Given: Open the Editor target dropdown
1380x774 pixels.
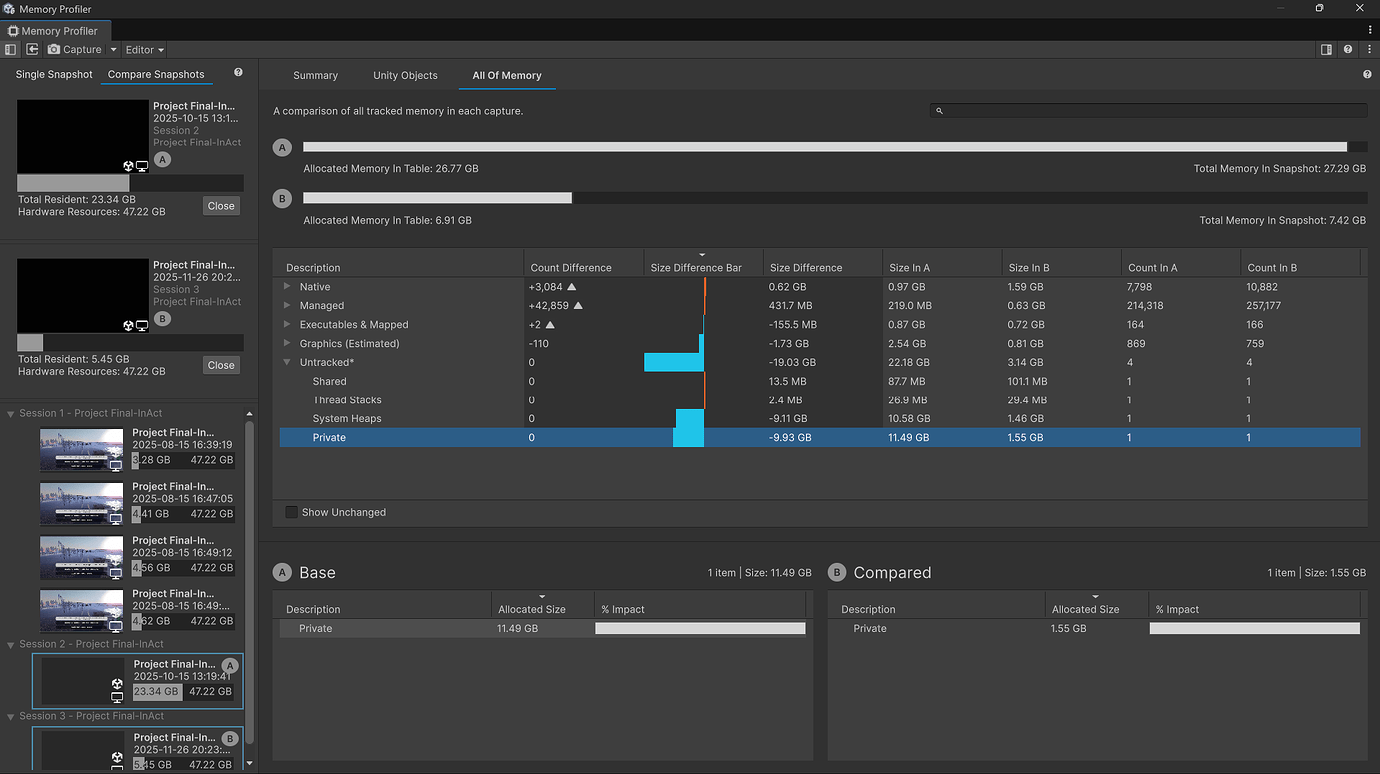Looking at the screenshot, I should [143, 49].
